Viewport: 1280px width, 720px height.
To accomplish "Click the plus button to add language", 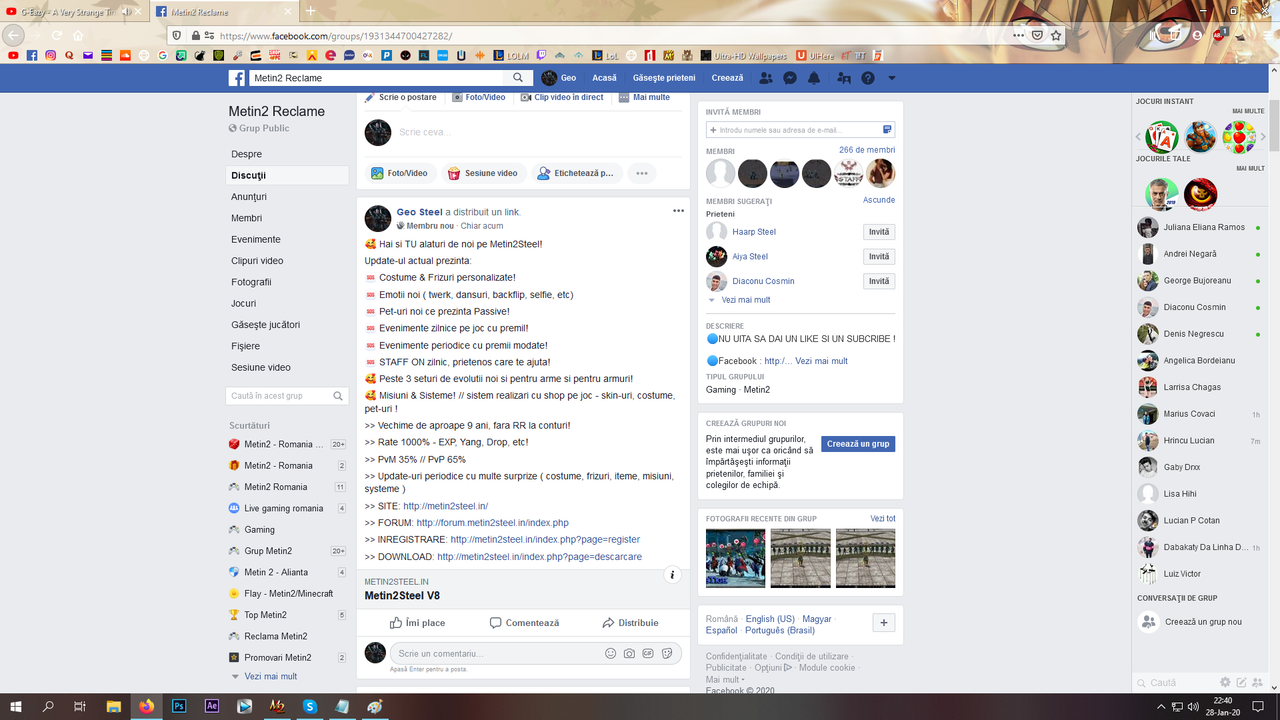I will pyautogui.click(x=884, y=623).
